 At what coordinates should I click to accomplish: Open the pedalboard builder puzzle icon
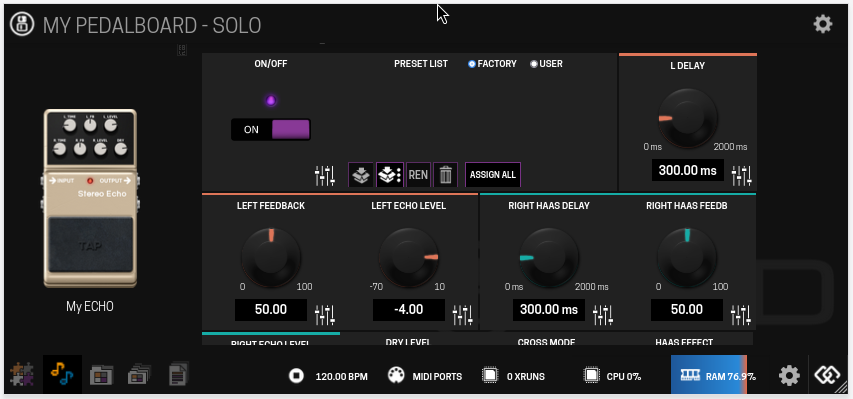click(x=22, y=375)
